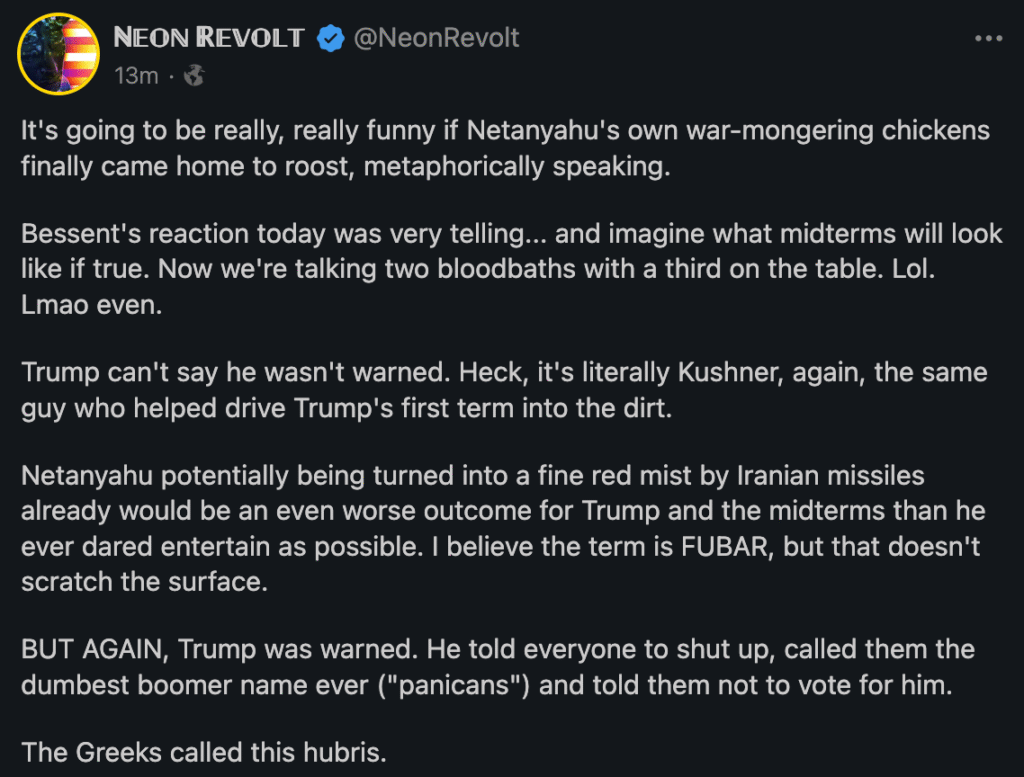This screenshot has height=777, width=1024.
Task: Open Neon Revolt's profile picture
Action: click(x=58, y=54)
